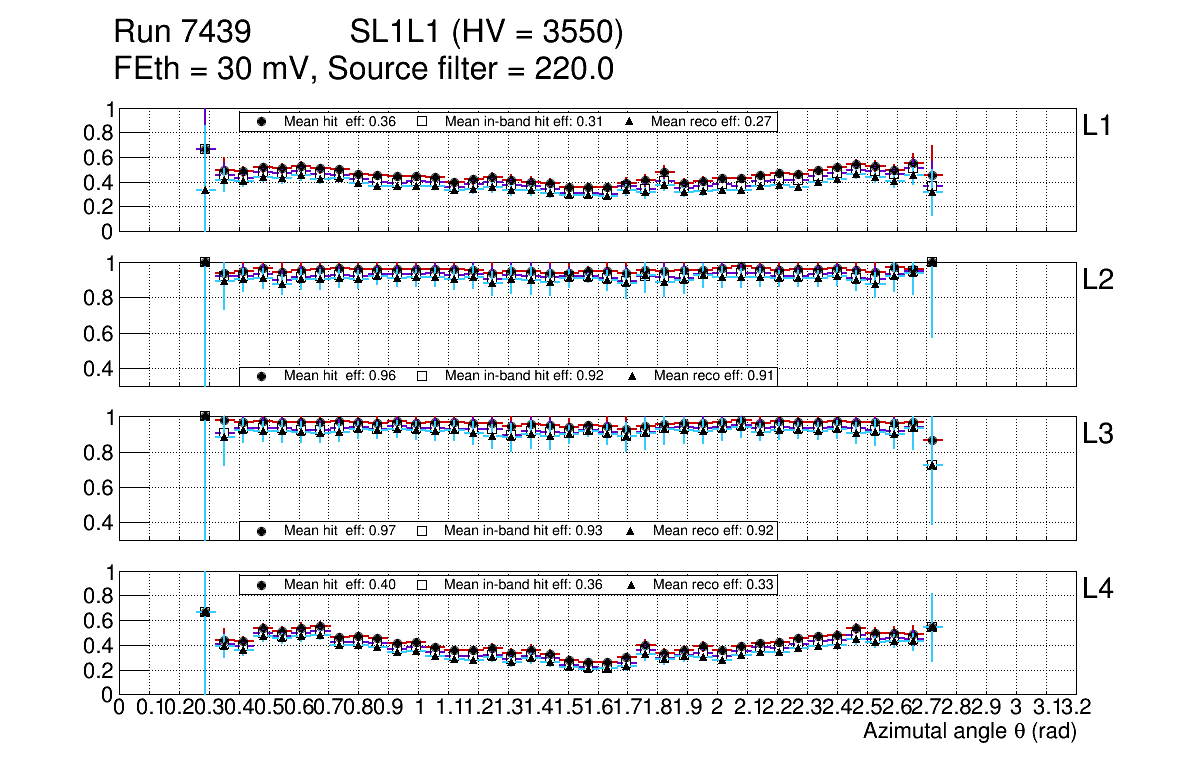This screenshot has height=772, width=1196.
Task: Click the rightmost low data point in L3 plot
Action: pyautogui.click(x=932, y=465)
